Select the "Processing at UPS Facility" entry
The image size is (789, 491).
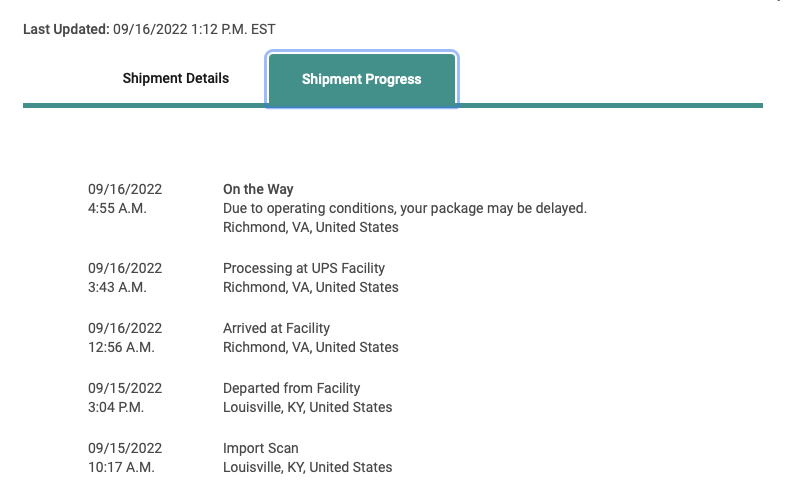(303, 268)
